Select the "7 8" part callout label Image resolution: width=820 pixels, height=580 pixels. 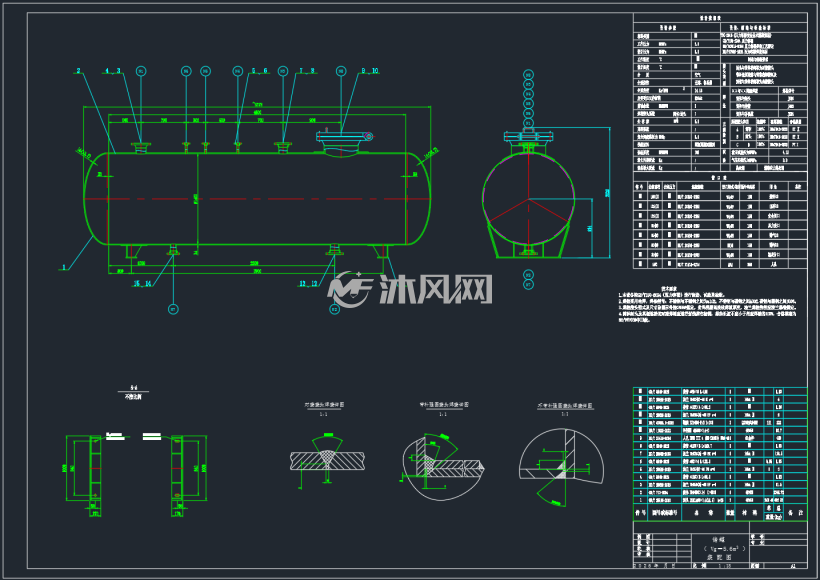click(307, 71)
